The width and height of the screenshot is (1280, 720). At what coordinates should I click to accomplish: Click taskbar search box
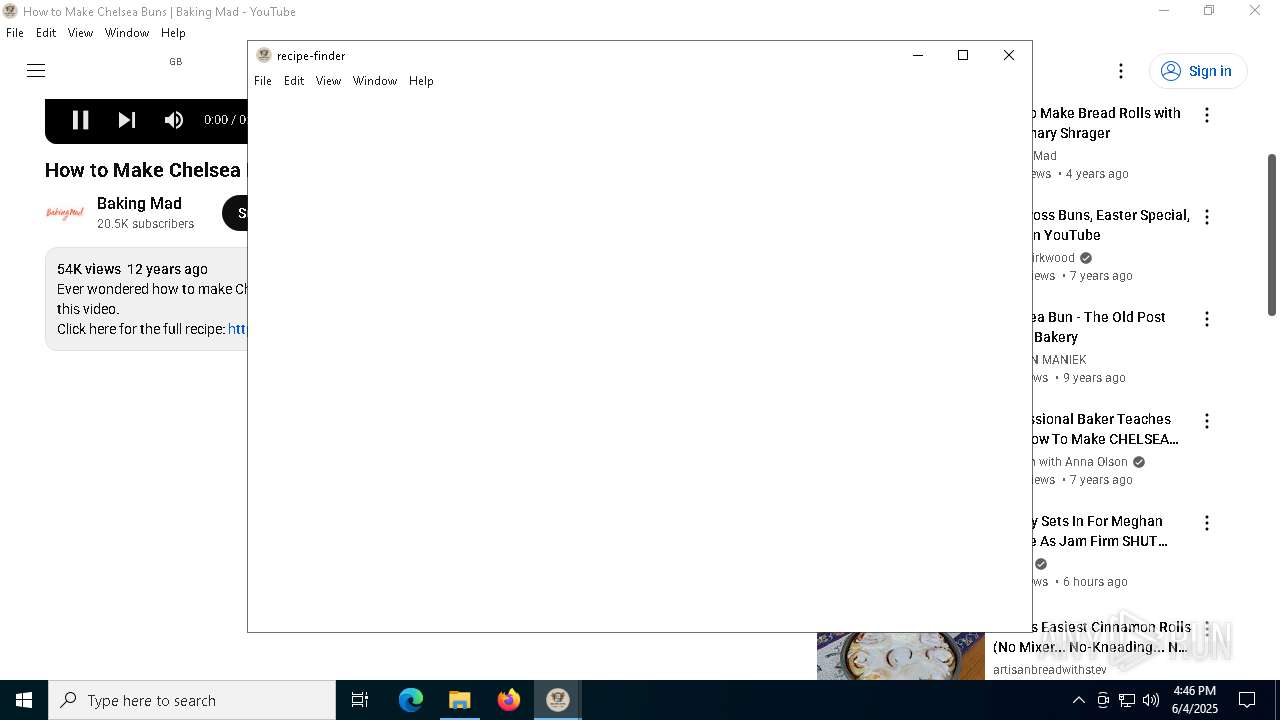[192, 700]
